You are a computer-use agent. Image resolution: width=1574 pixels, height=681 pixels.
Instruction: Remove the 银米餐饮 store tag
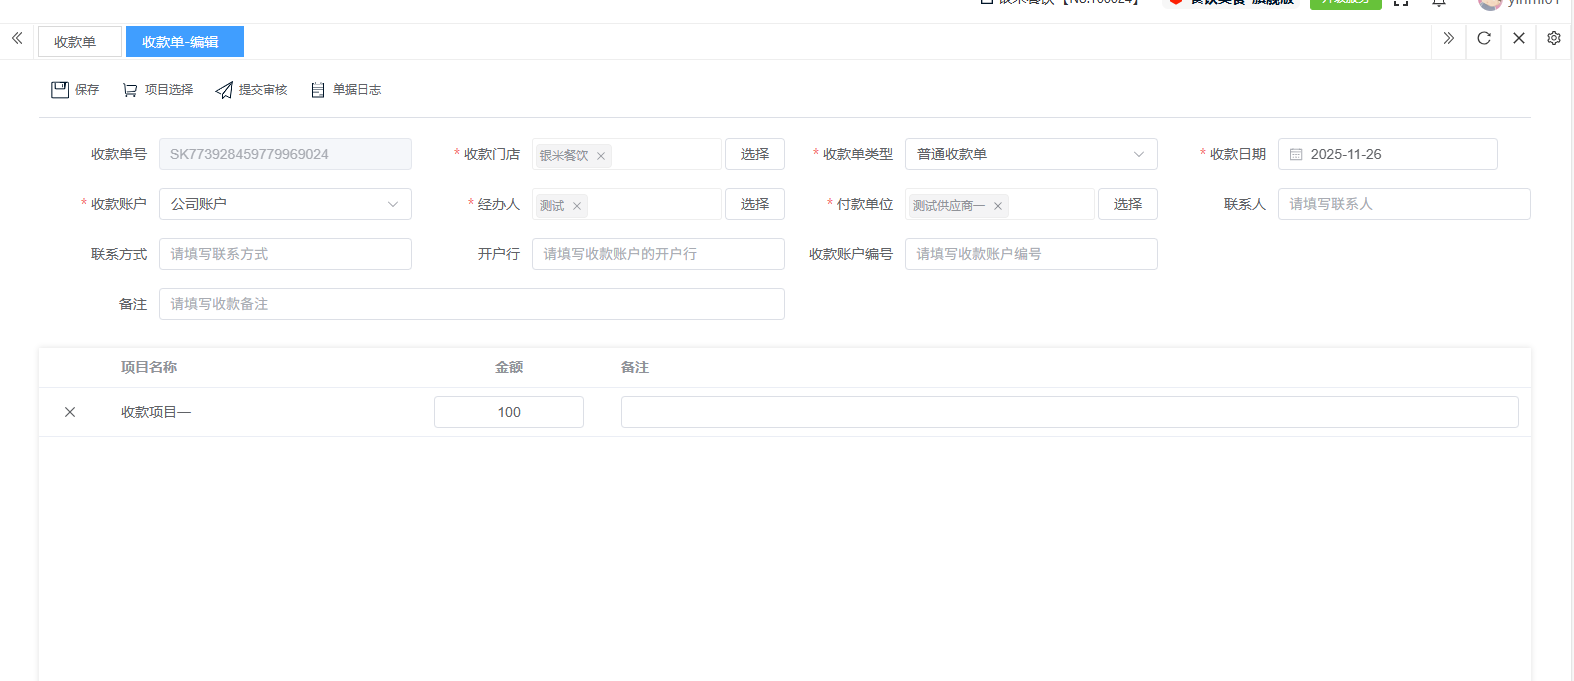point(601,156)
